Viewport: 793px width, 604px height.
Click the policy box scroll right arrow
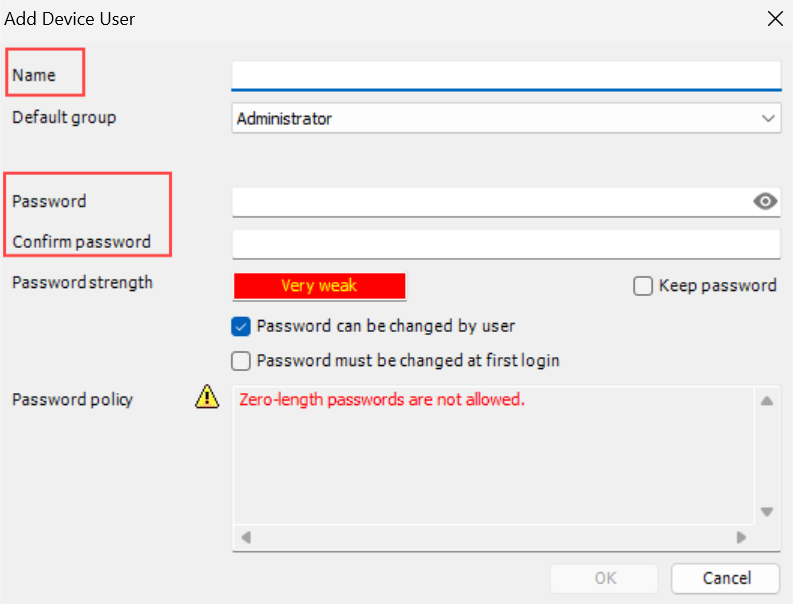741,537
